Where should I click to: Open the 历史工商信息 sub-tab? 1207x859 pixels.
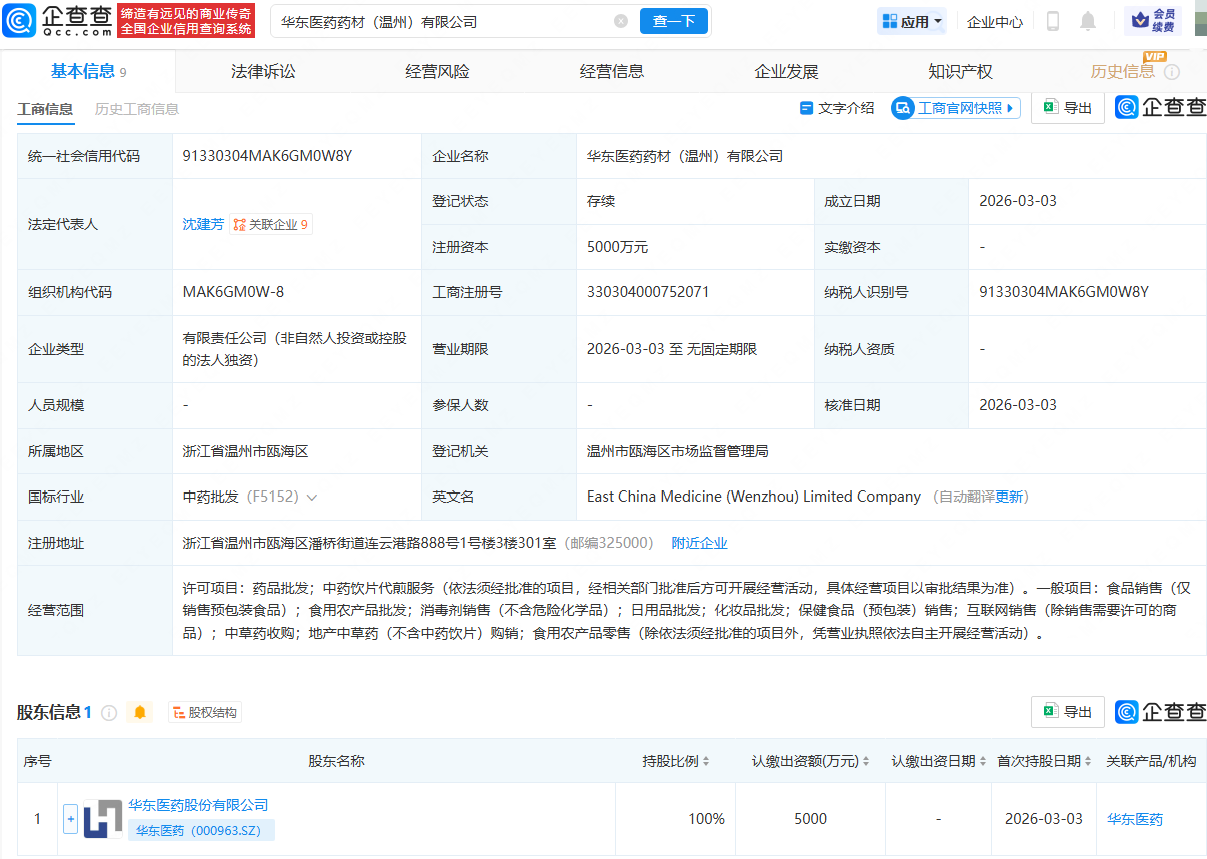click(136, 109)
